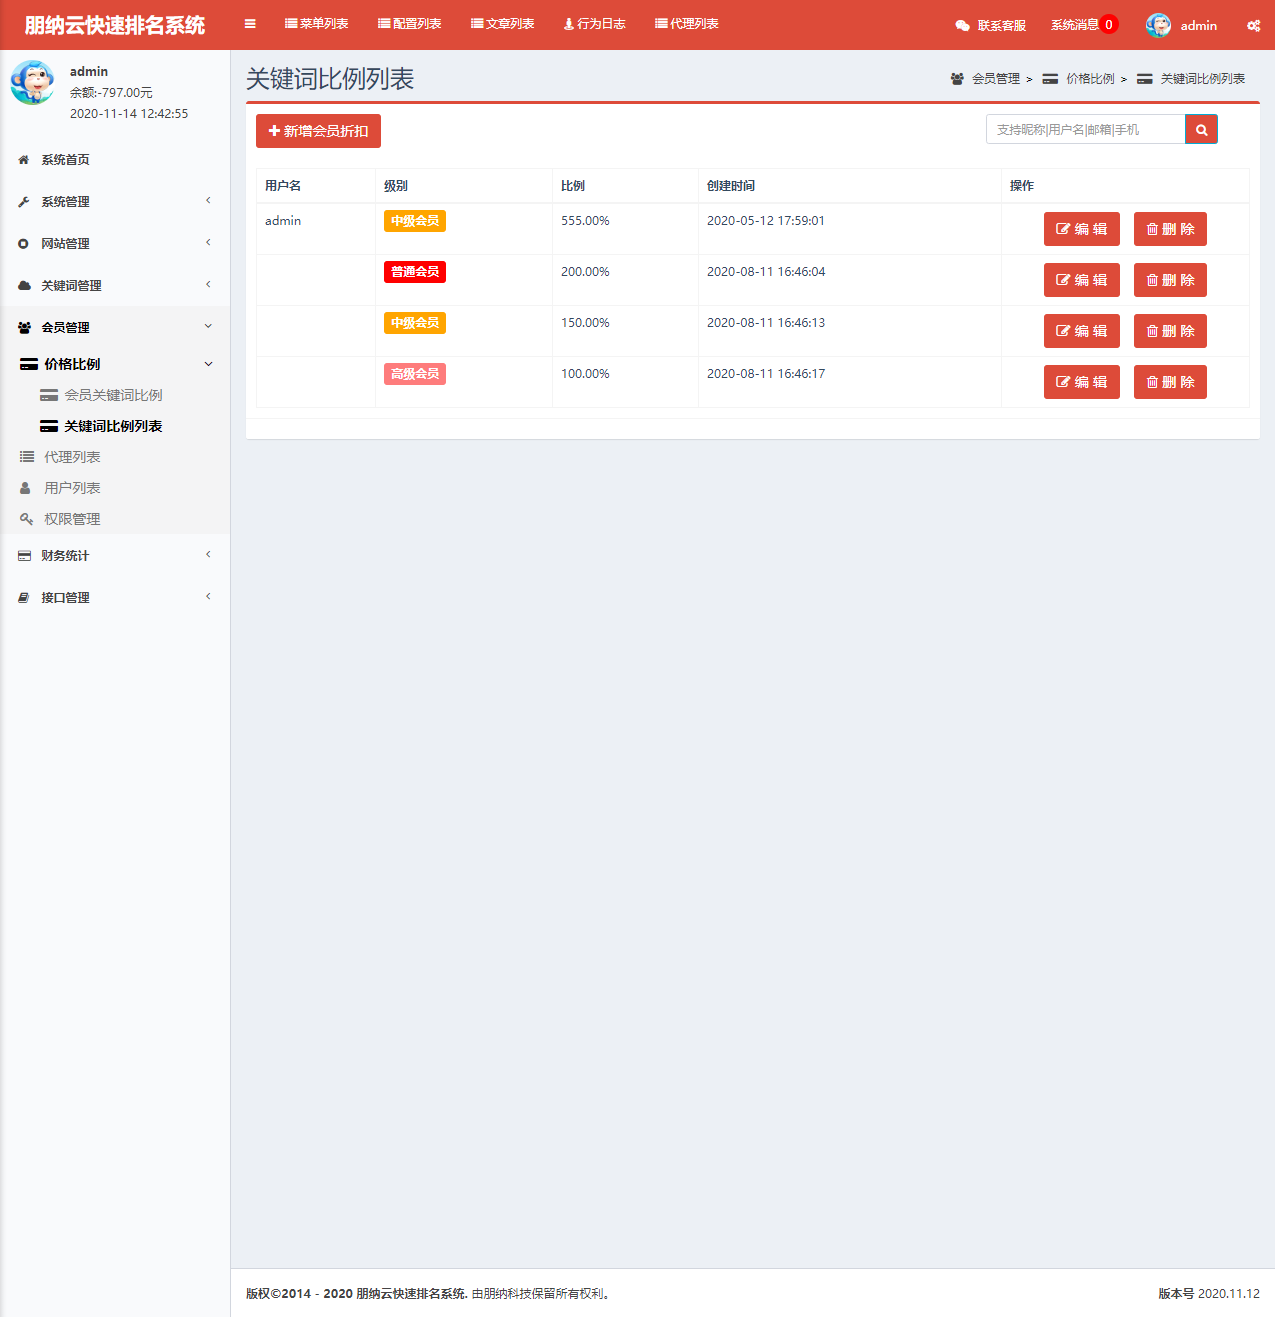
Task: Click the 朋纳云快速排名系统 logo title
Action: pos(115,25)
